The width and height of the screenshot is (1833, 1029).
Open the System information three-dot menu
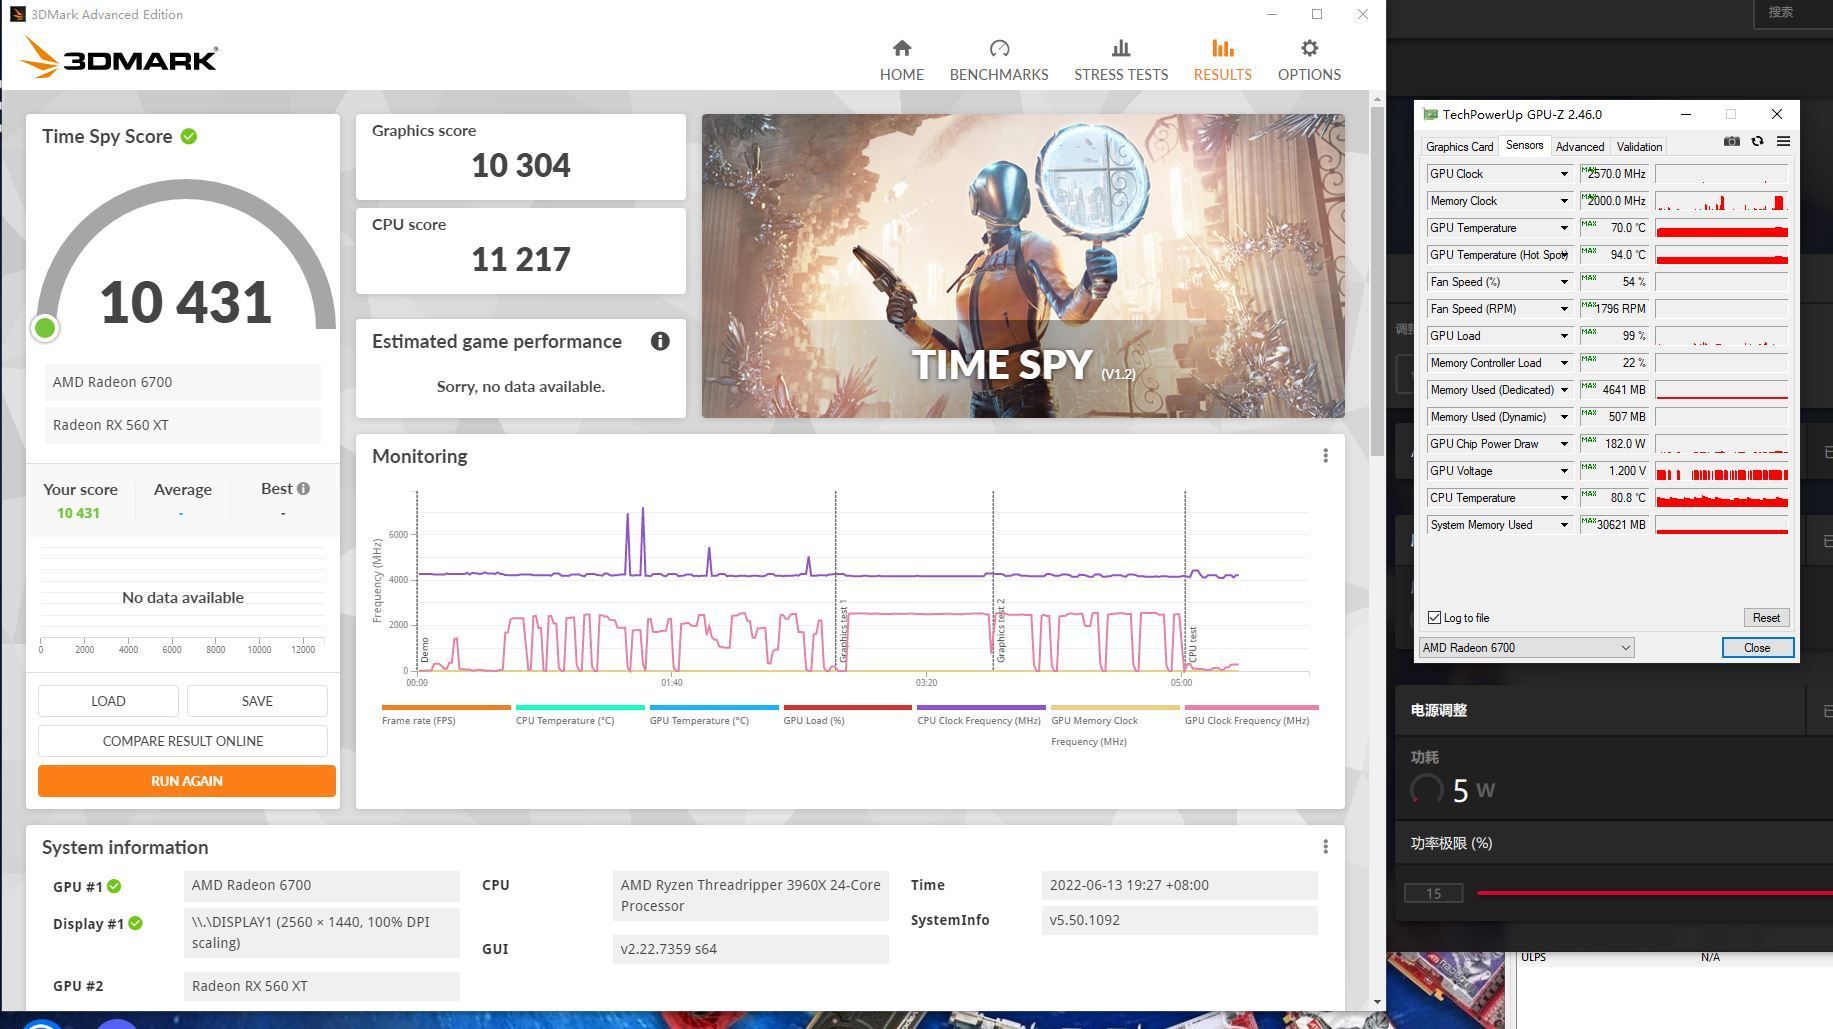[x=1325, y=847]
